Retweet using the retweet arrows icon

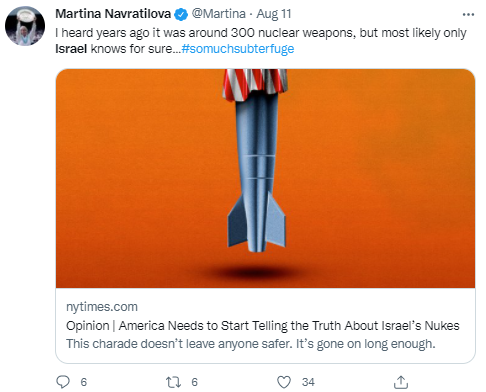[x=173, y=382]
